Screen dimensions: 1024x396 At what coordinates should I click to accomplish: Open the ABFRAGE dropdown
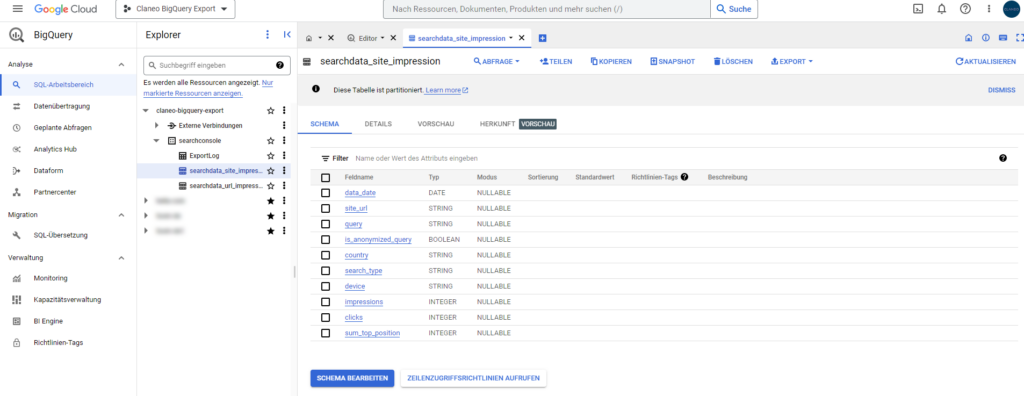(496, 61)
